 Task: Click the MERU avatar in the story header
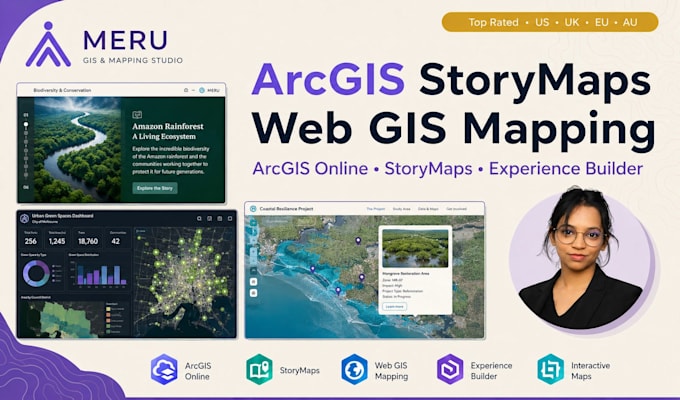pyautogui.click(x=202, y=90)
